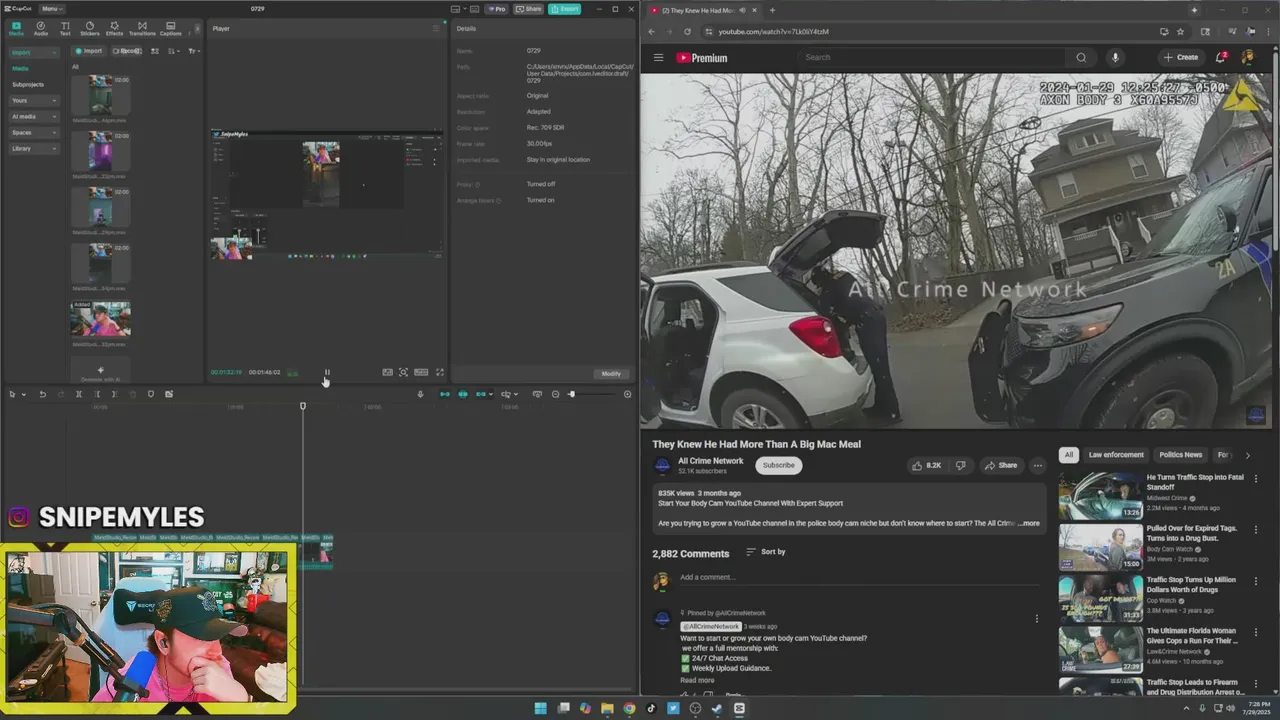Select the Law enforcement filter chip
Viewport: 1280px width, 720px height.
tap(1116, 455)
